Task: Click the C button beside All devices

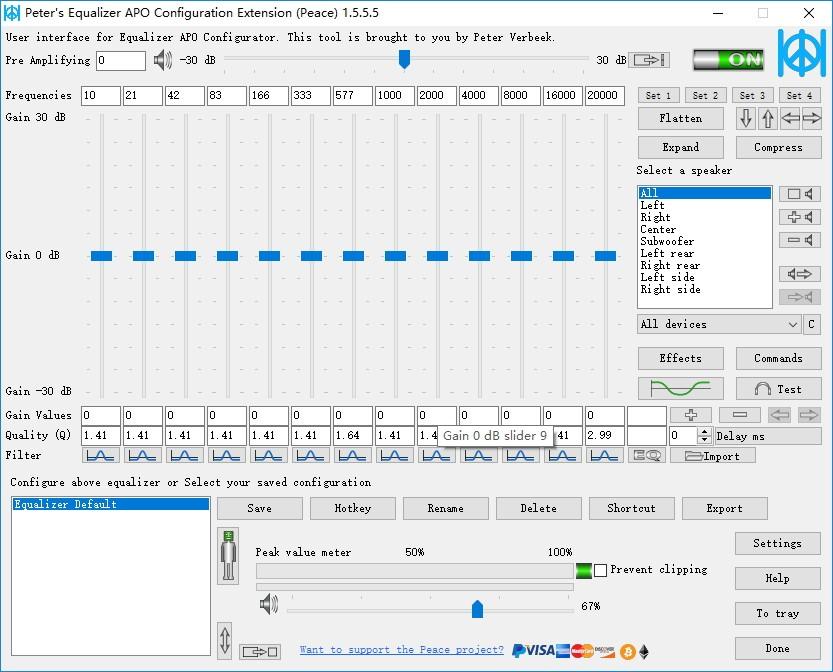Action: (811, 324)
